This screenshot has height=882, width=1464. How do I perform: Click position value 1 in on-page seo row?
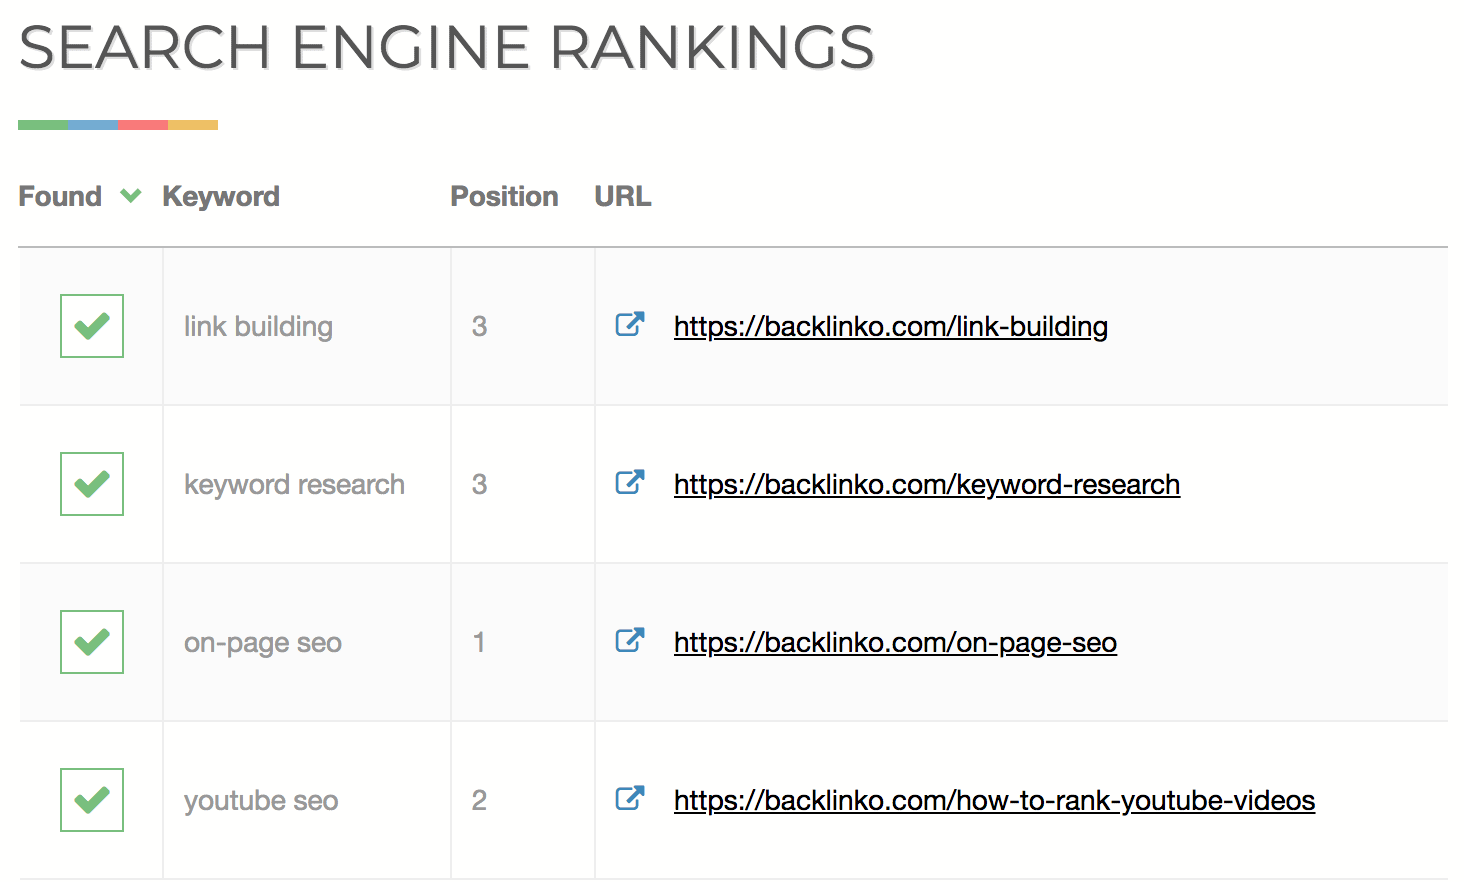pyautogui.click(x=479, y=642)
